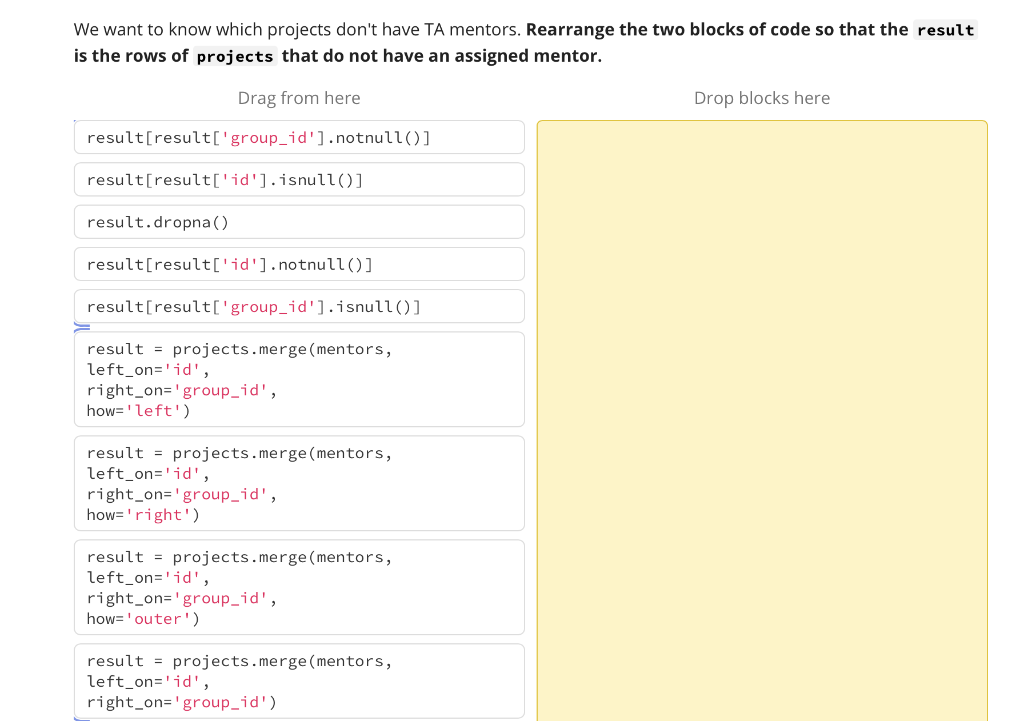Image resolution: width=1024 pixels, height=721 pixels.
Task: Click the highlighted projects code token
Action: click(x=234, y=57)
